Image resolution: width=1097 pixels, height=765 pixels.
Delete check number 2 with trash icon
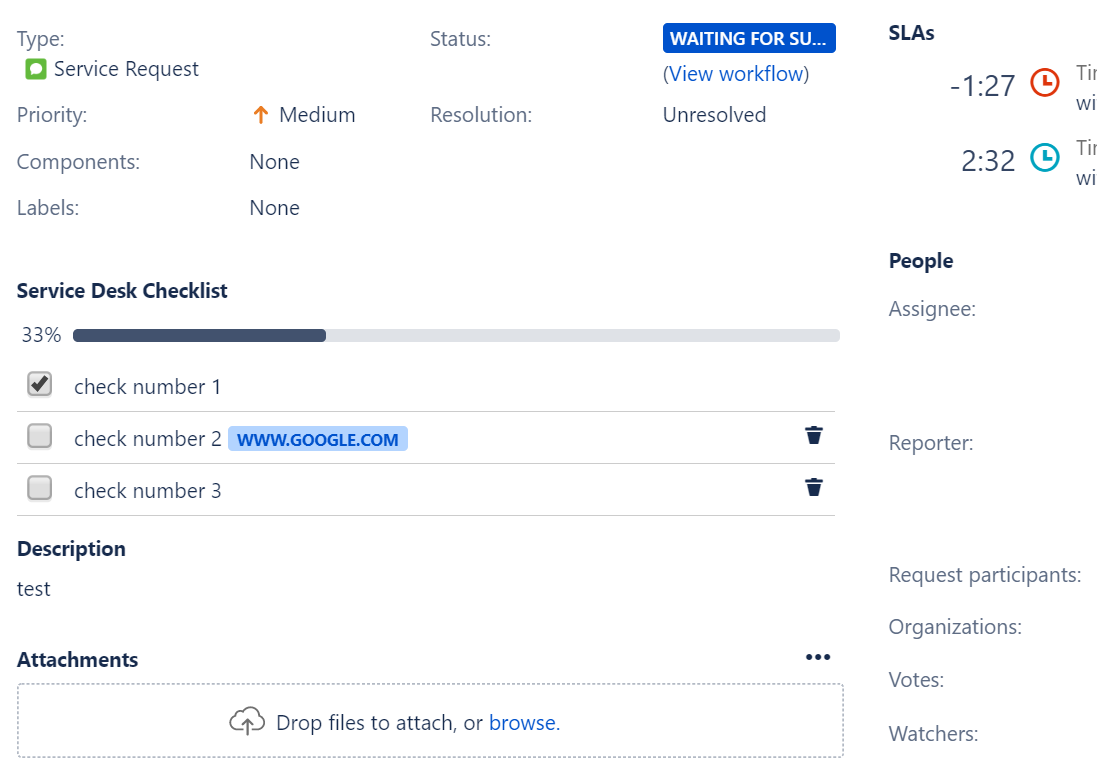(814, 435)
